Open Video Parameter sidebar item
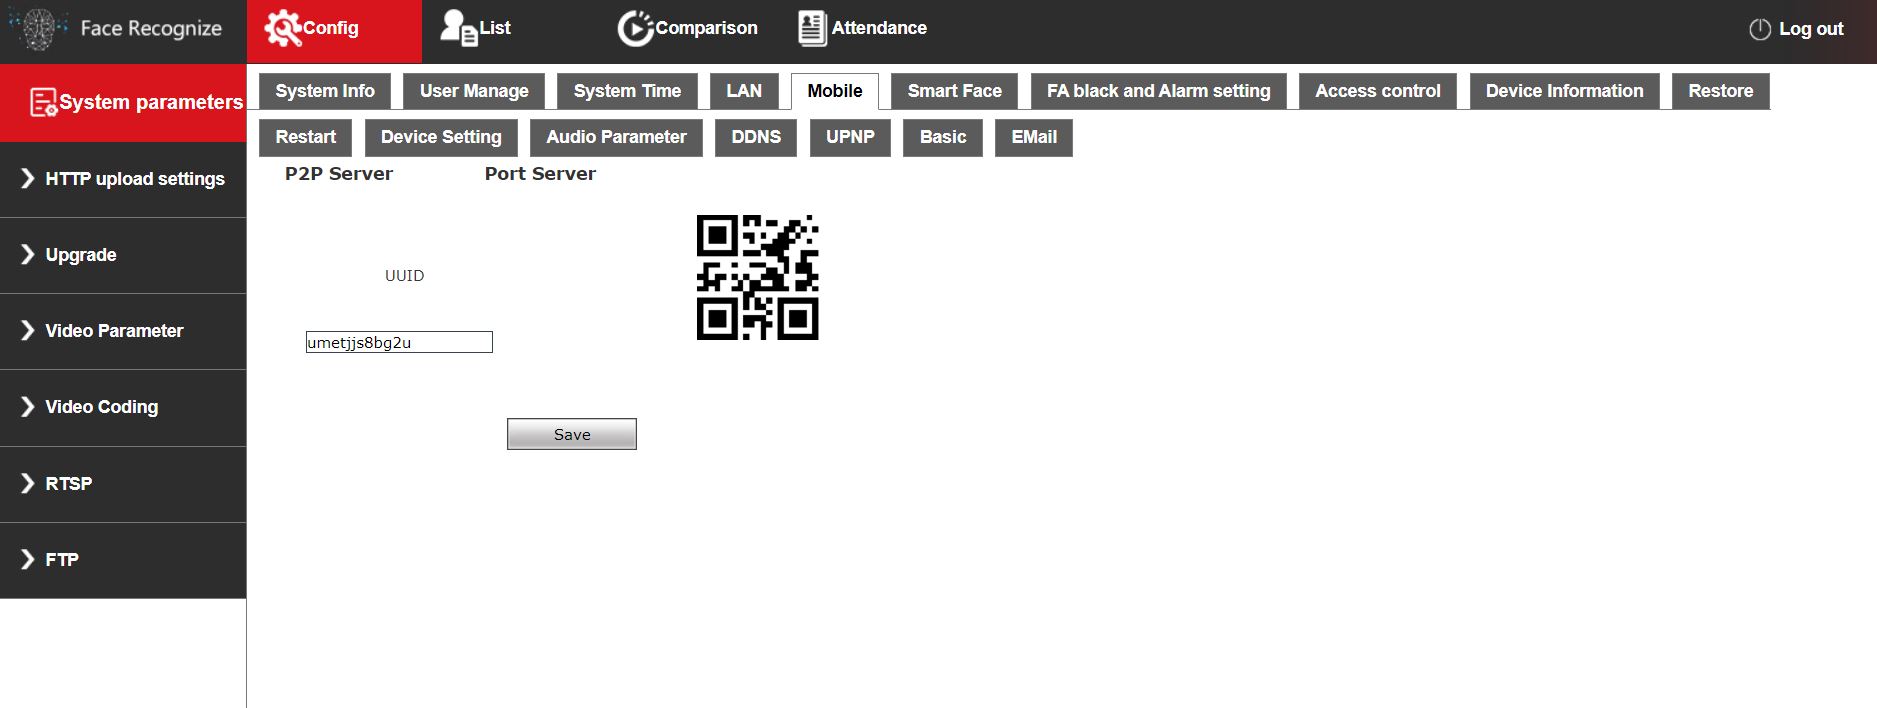The height and width of the screenshot is (708, 1877). pyautogui.click(x=123, y=331)
